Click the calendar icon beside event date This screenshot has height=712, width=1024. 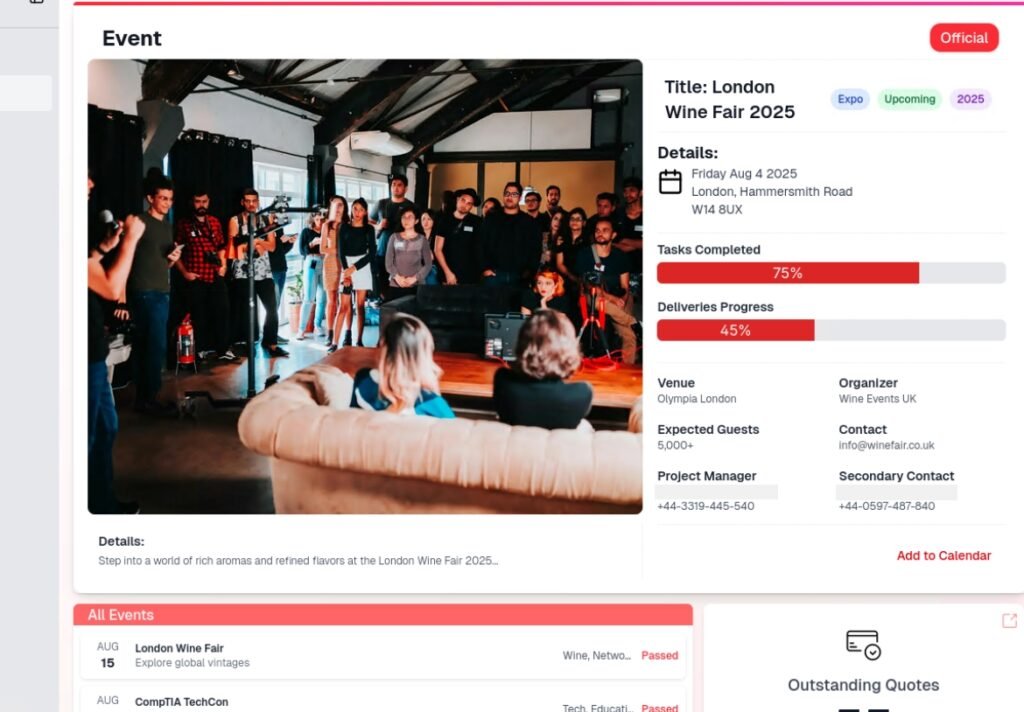click(x=670, y=182)
